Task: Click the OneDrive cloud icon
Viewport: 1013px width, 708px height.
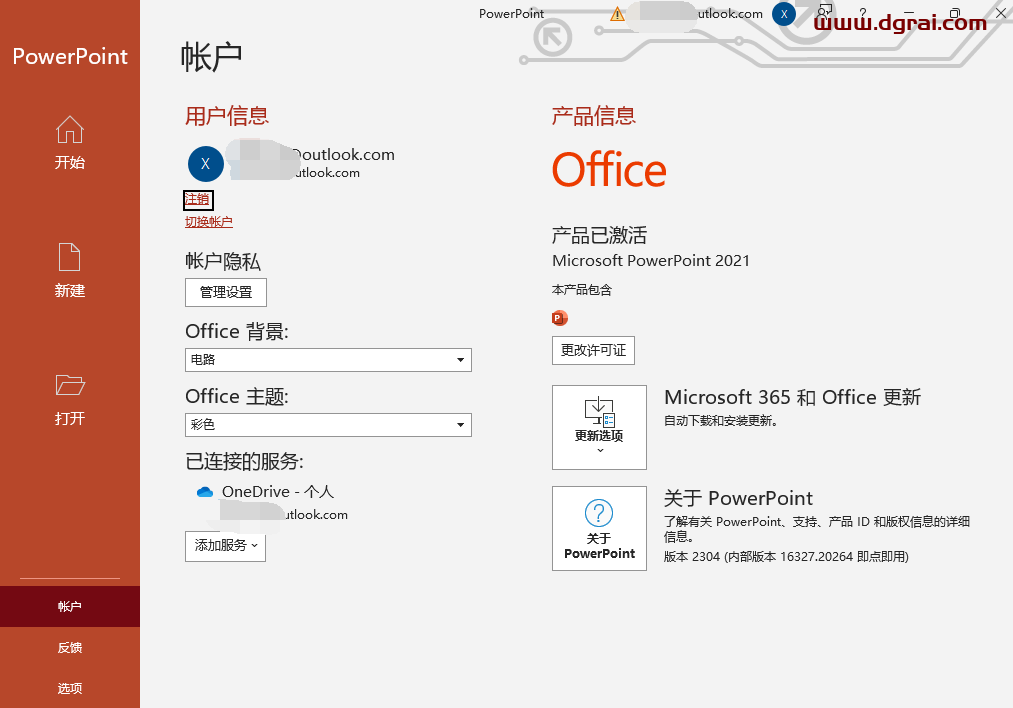Action: [x=205, y=492]
